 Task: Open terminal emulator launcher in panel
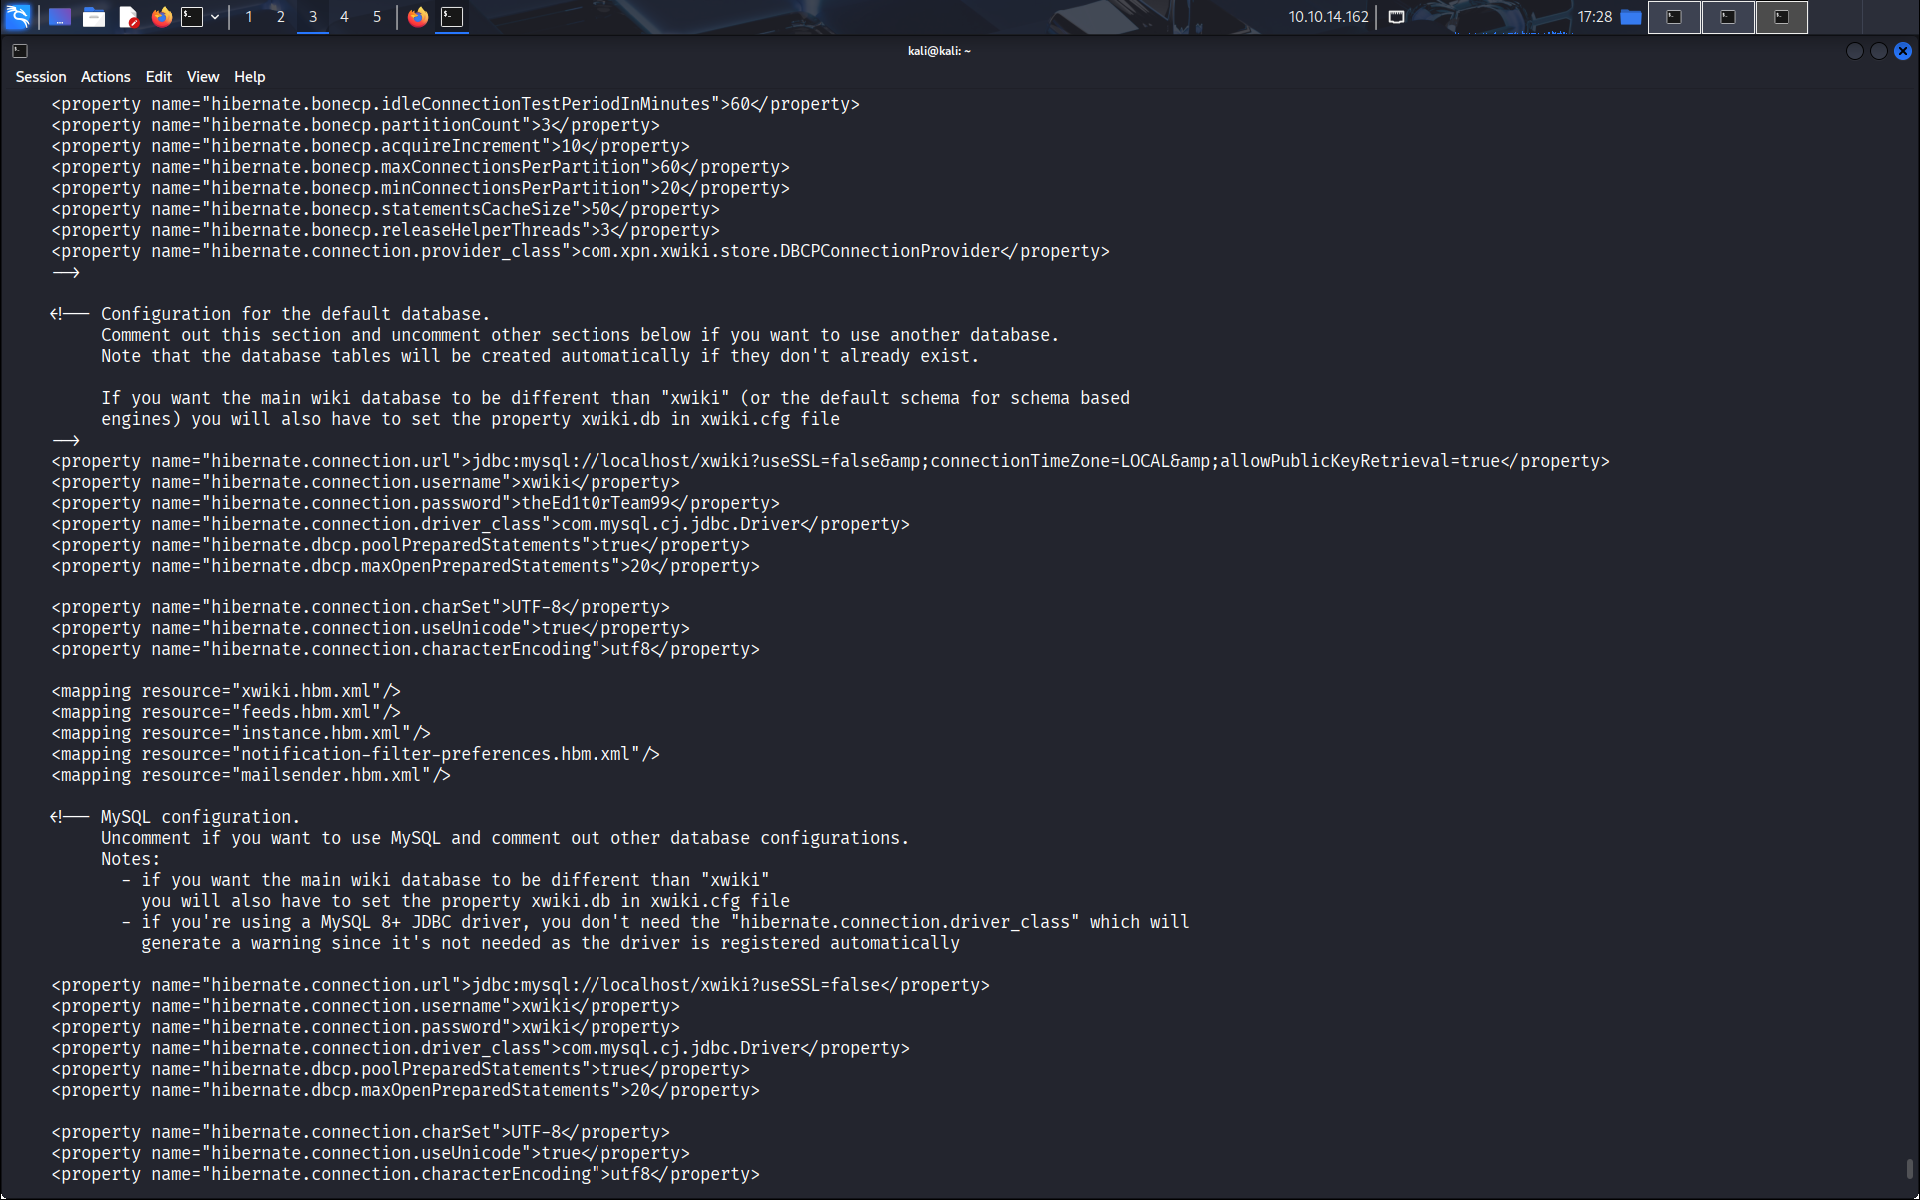(192, 16)
